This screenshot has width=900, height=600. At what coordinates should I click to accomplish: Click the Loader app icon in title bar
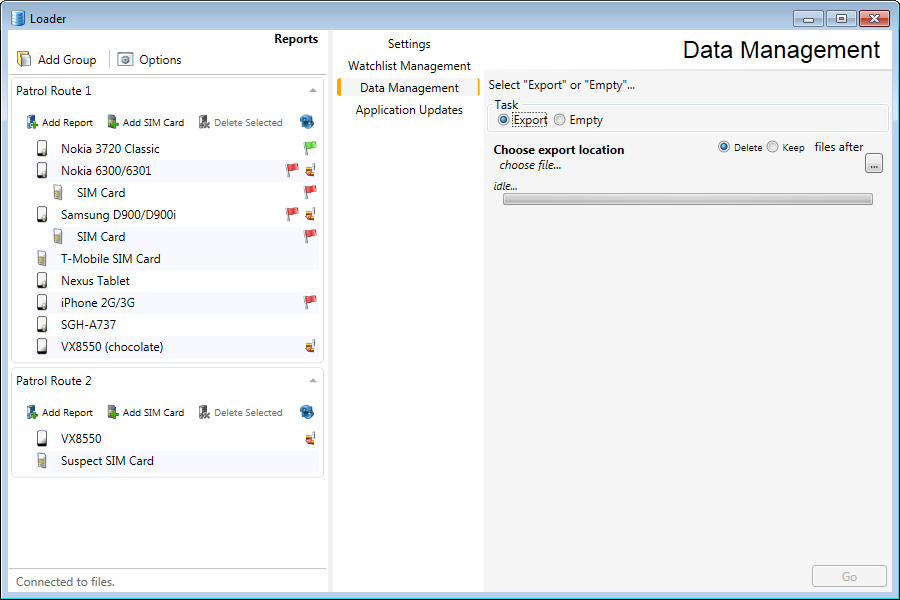pos(18,18)
